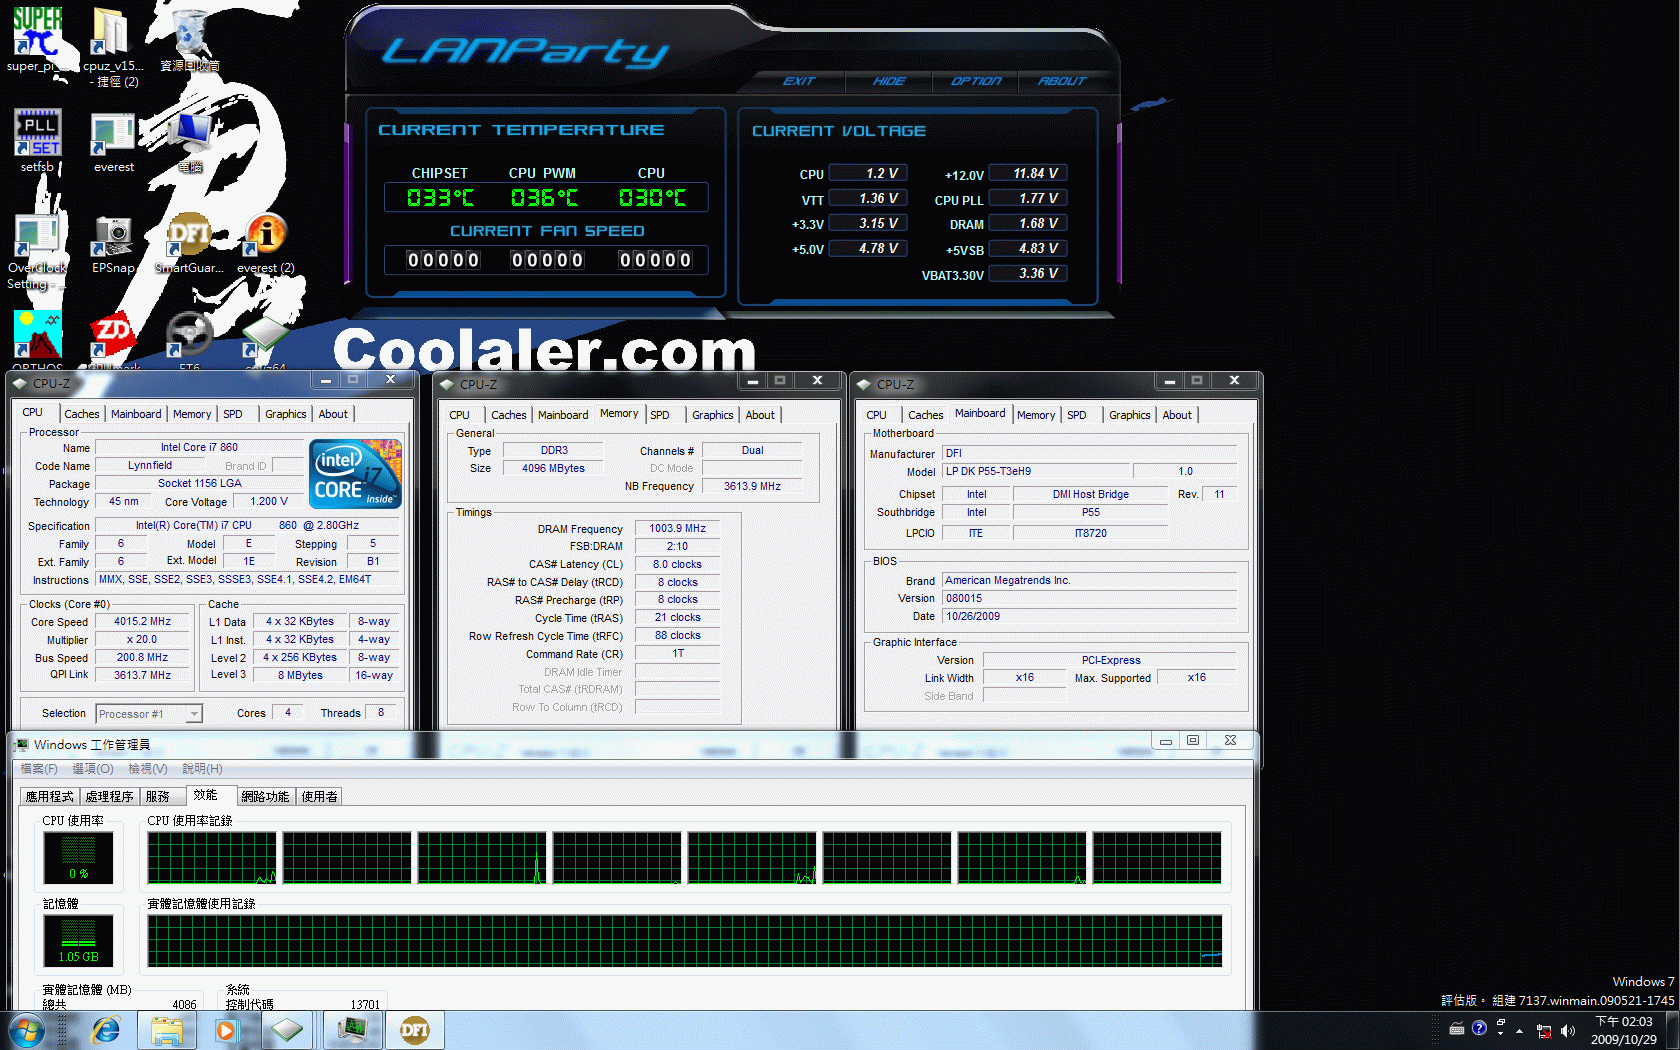The height and width of the screenshot is (1050, 1680).
Task: Click Core Speed value 4015.2 MHz
Action: pyautogui.click(x=142, y=622)
